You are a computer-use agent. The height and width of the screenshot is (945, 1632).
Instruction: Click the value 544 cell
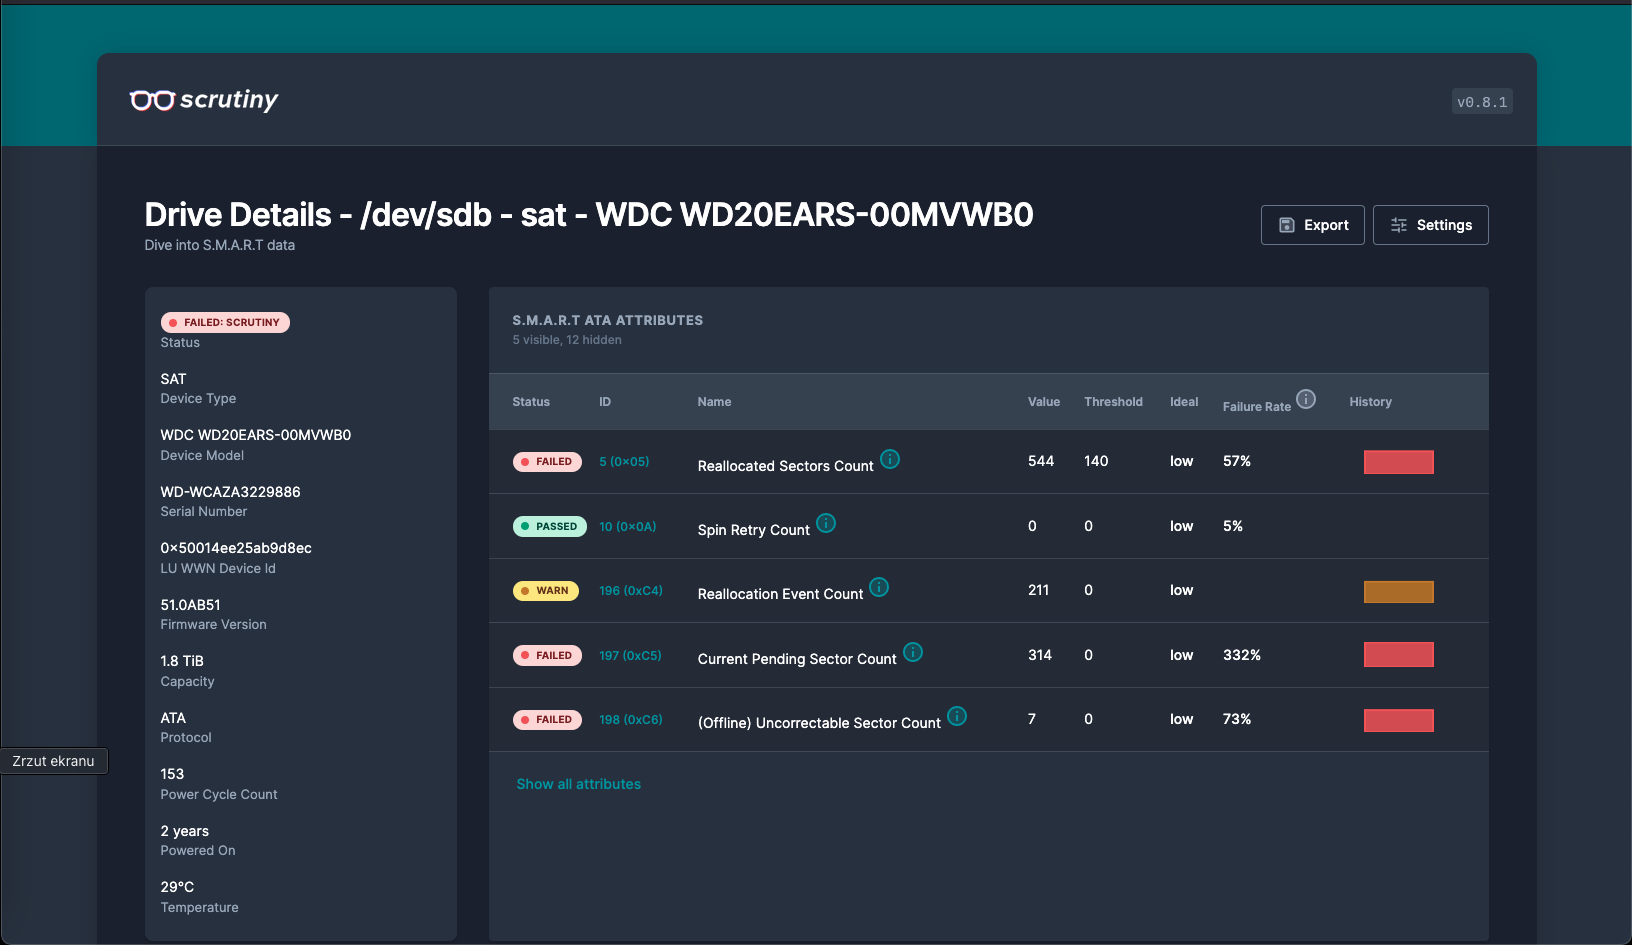(x=1041, y=461)
